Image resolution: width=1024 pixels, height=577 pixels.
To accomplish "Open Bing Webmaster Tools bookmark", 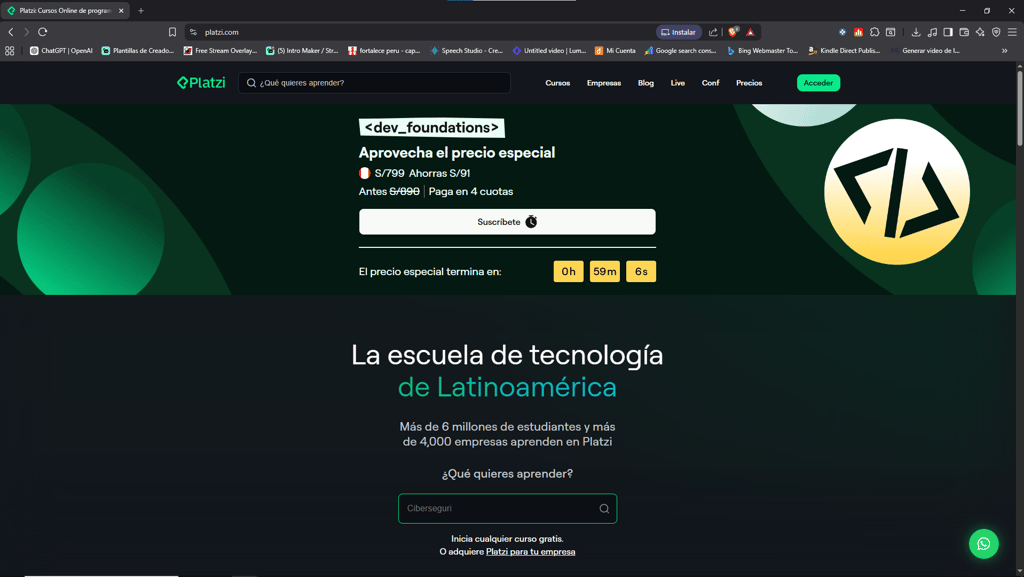I will pyautogui.click(x=762, y=50).
